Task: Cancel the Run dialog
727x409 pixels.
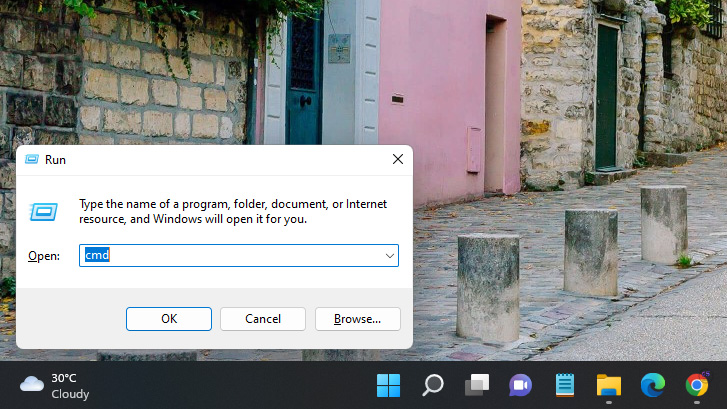Action: 263,319
